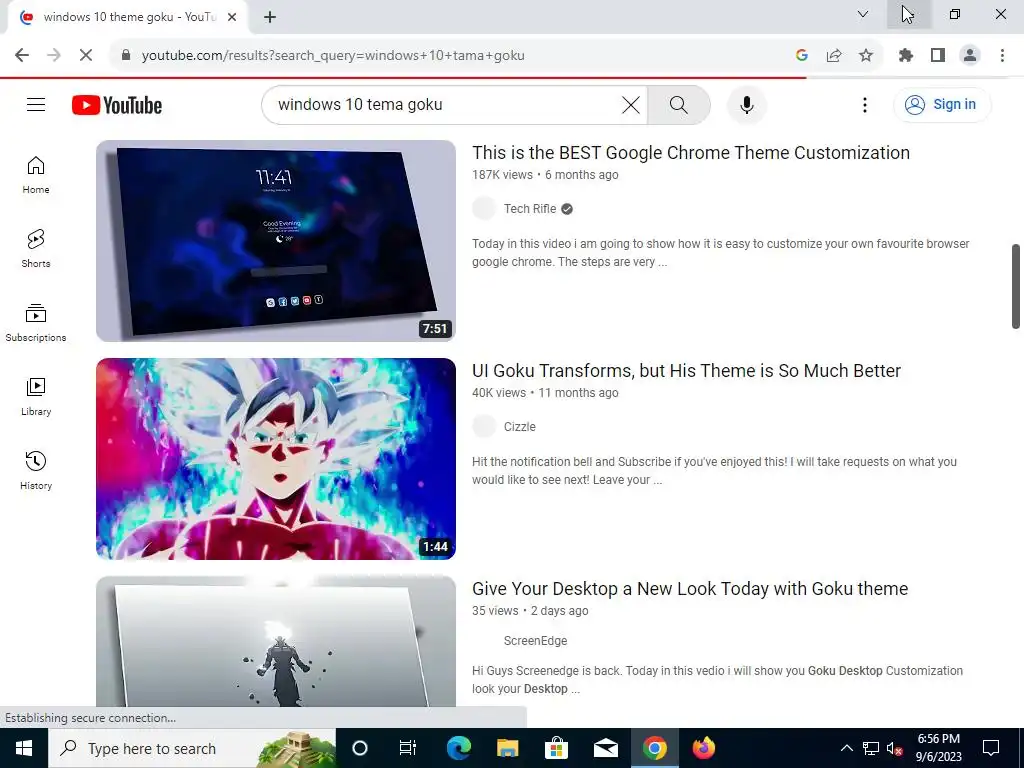Click the muted volume tray icon
This screenshot has height=768, width=1024.
click(x=895, y=748)
